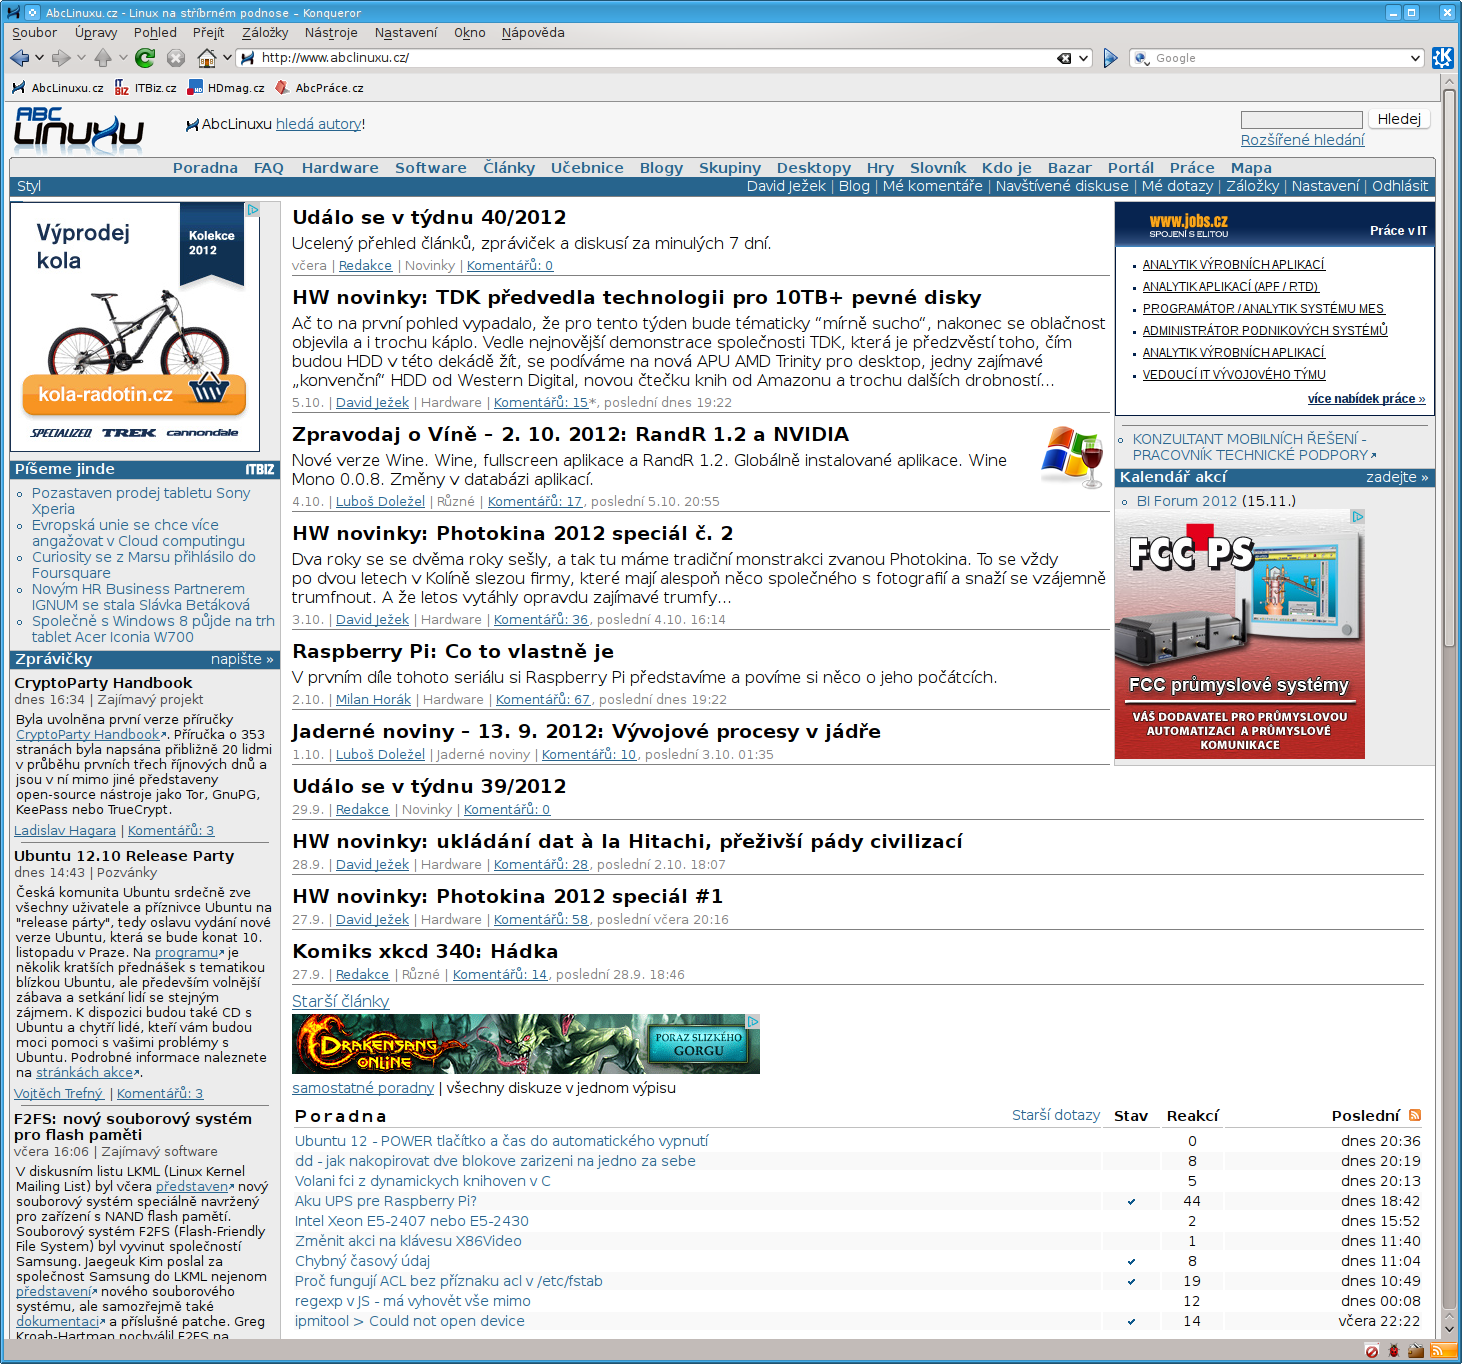Viewport: 1462px width, 1364px height.
Task: Stop loading with the stop icon
Action: [176, 58]
